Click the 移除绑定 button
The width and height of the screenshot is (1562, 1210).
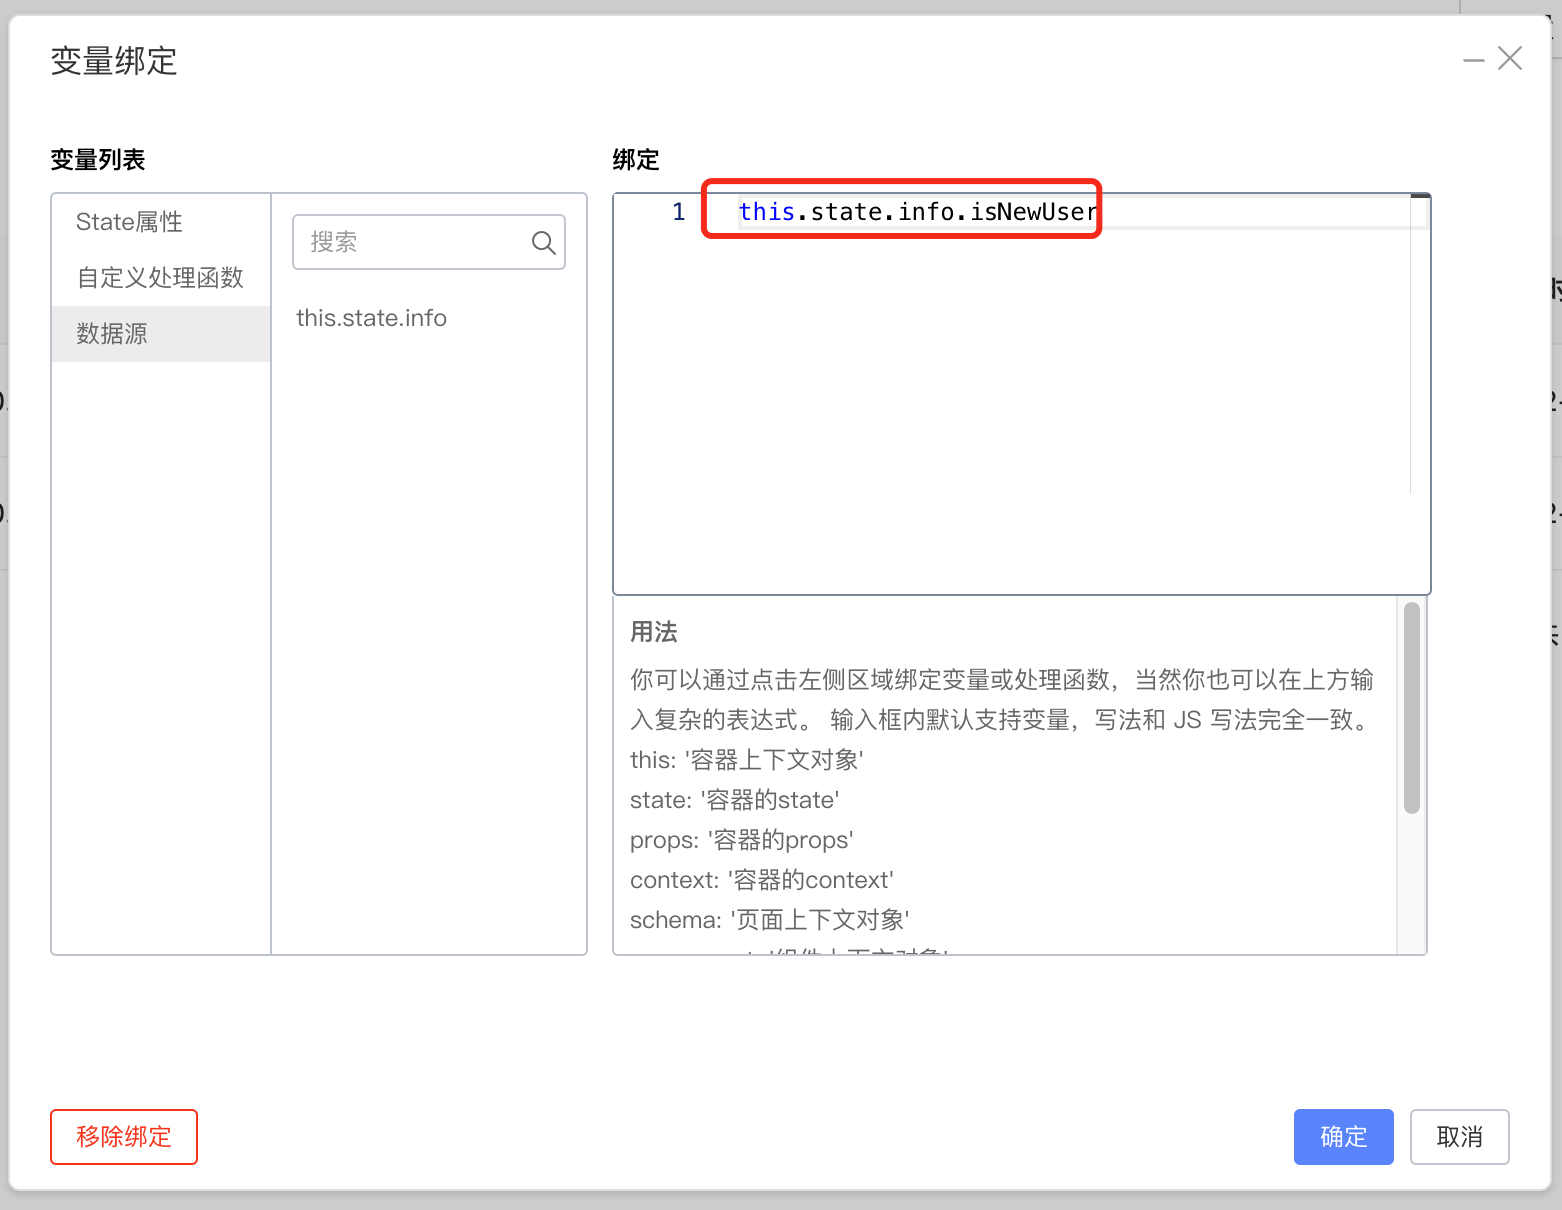[x=123, y=1137]
